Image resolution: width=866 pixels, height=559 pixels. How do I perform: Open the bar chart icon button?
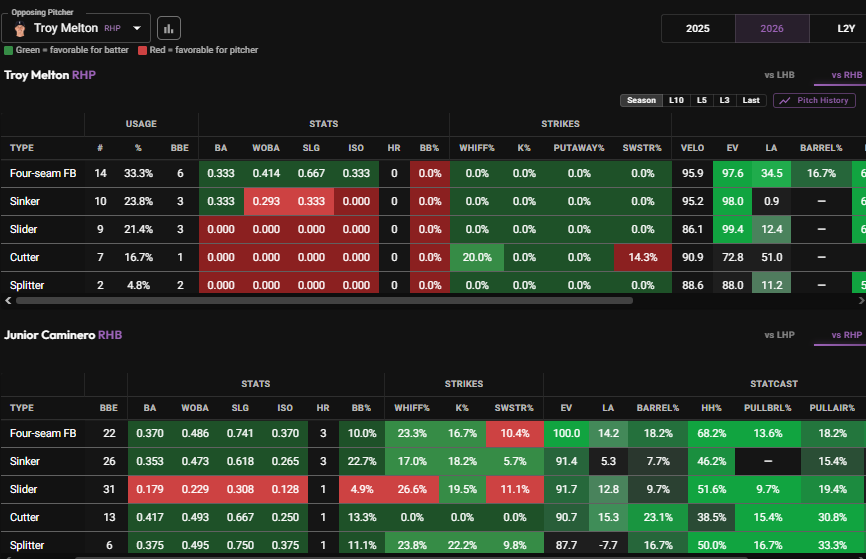point(169,28)
